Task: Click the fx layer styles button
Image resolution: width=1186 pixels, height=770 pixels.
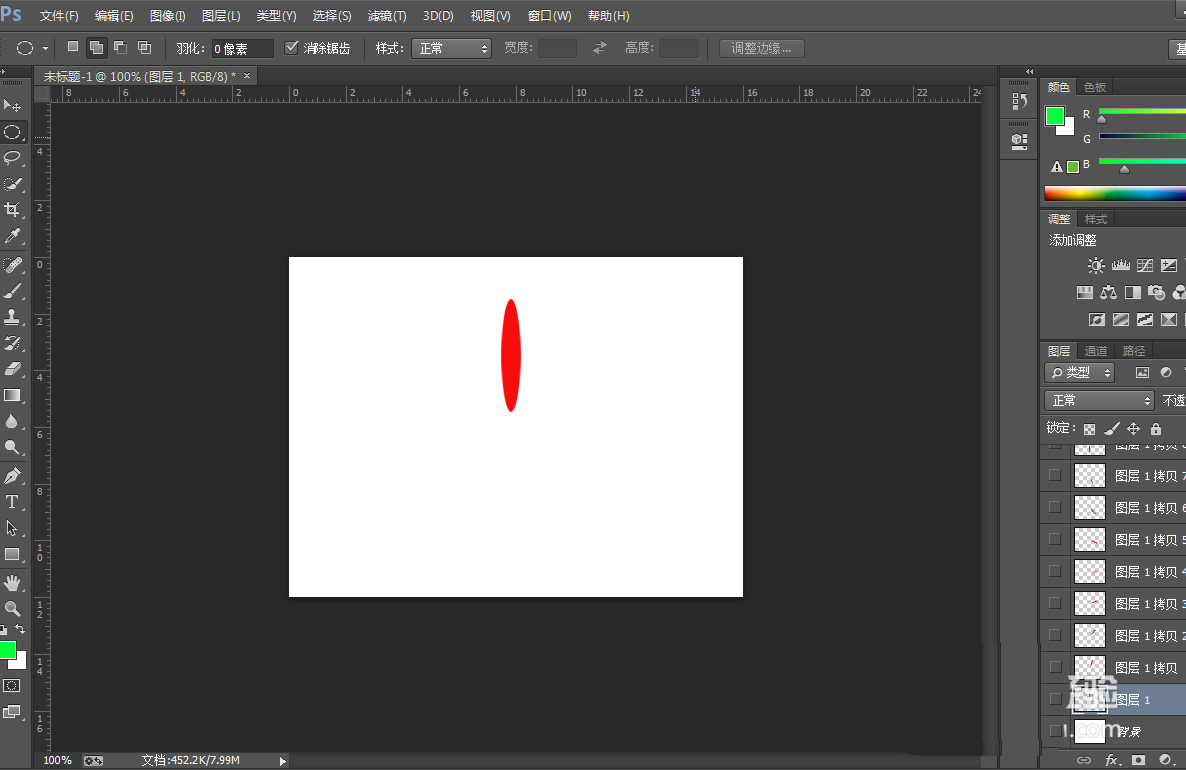Action: point(1113,760)
